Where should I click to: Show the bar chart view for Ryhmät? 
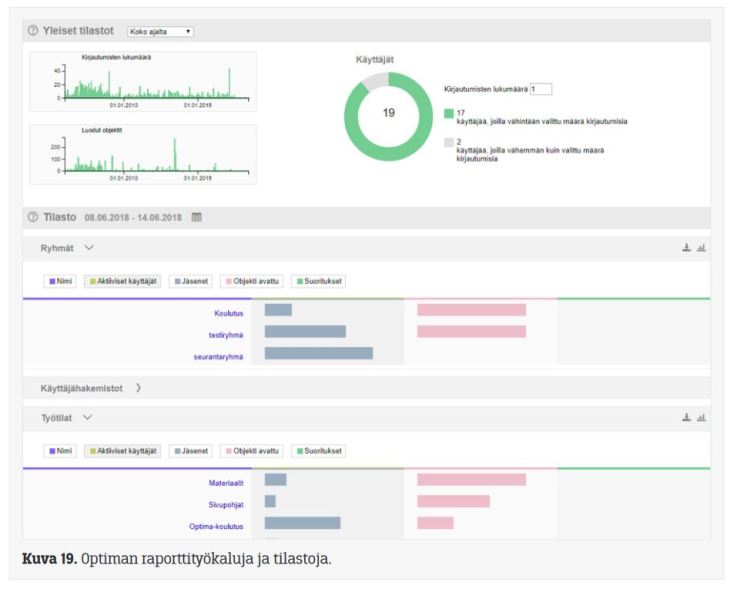(x=701, y=248)
